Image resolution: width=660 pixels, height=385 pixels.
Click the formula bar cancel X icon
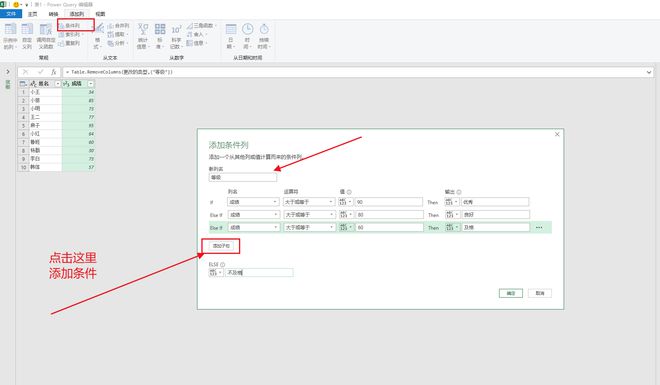(x=25, y=72)
